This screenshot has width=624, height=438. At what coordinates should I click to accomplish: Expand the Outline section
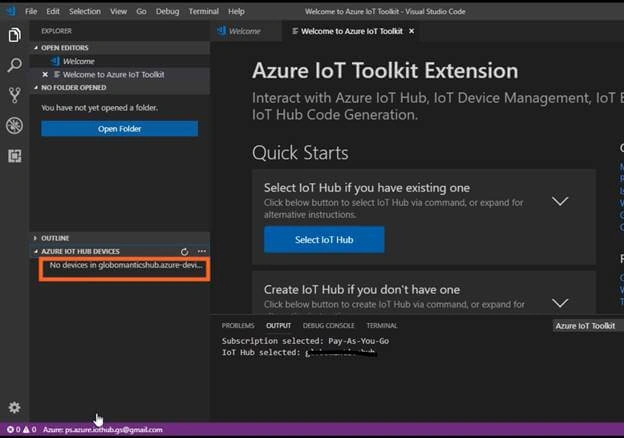(120, 238)
